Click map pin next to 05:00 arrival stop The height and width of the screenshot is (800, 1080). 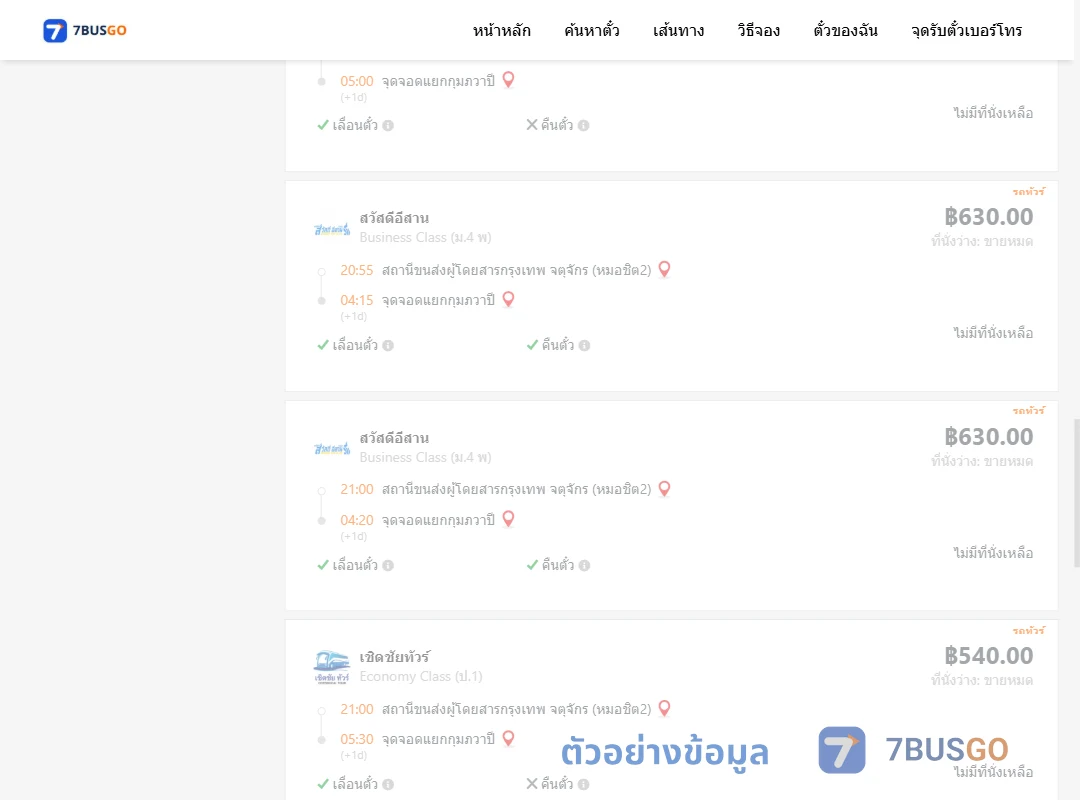[x=508, y=80]
